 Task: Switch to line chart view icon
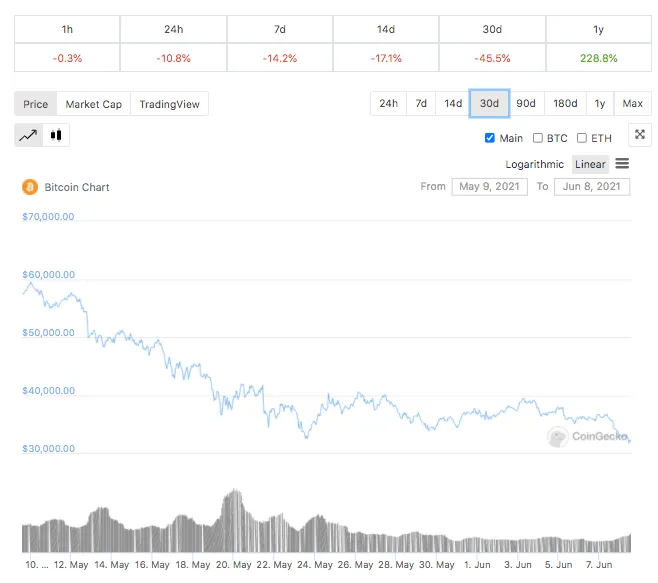(29, 135)
